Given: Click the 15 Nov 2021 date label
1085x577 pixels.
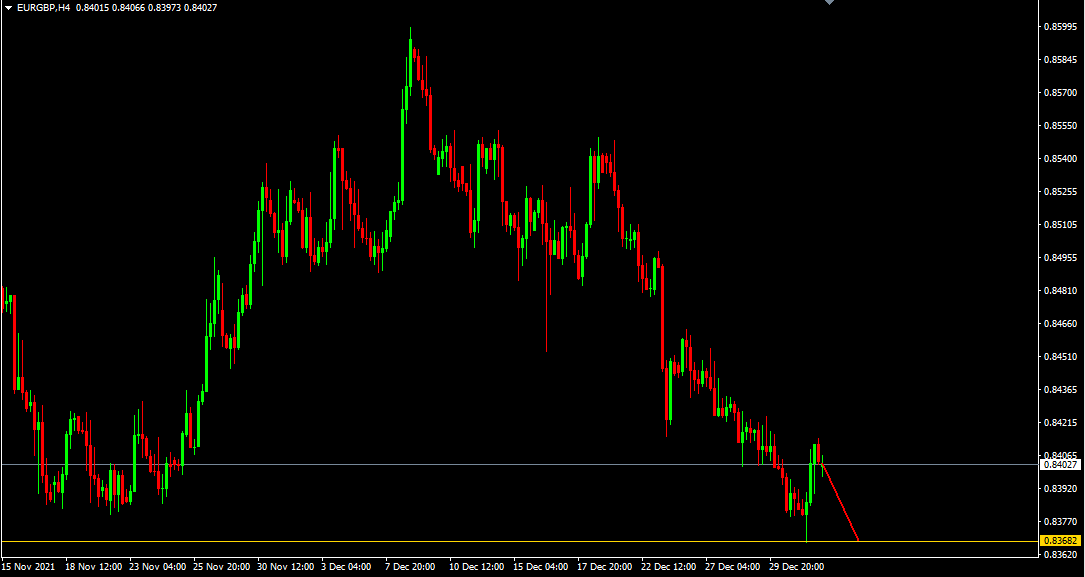Looking at the screenshot, I should click(28, 567).
